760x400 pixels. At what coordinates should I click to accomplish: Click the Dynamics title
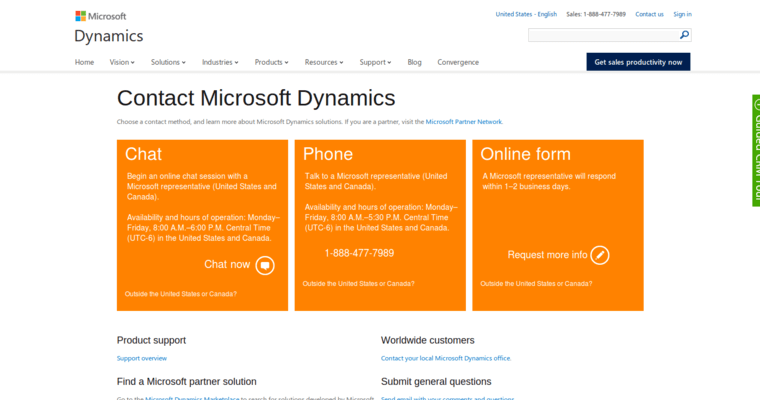click(x=109, y=36)
